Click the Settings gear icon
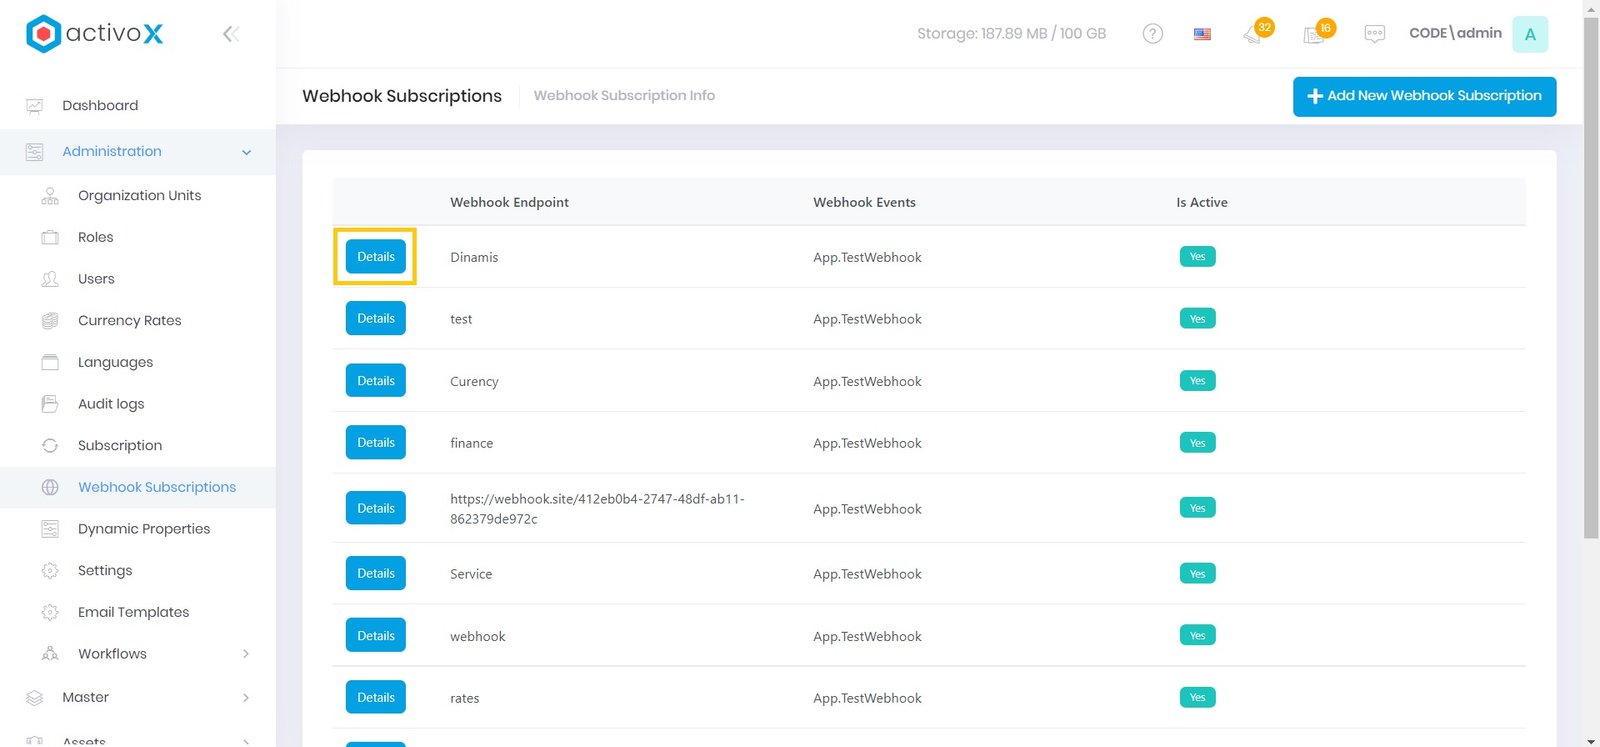The image size is (1600, 747). coord(50,571)
